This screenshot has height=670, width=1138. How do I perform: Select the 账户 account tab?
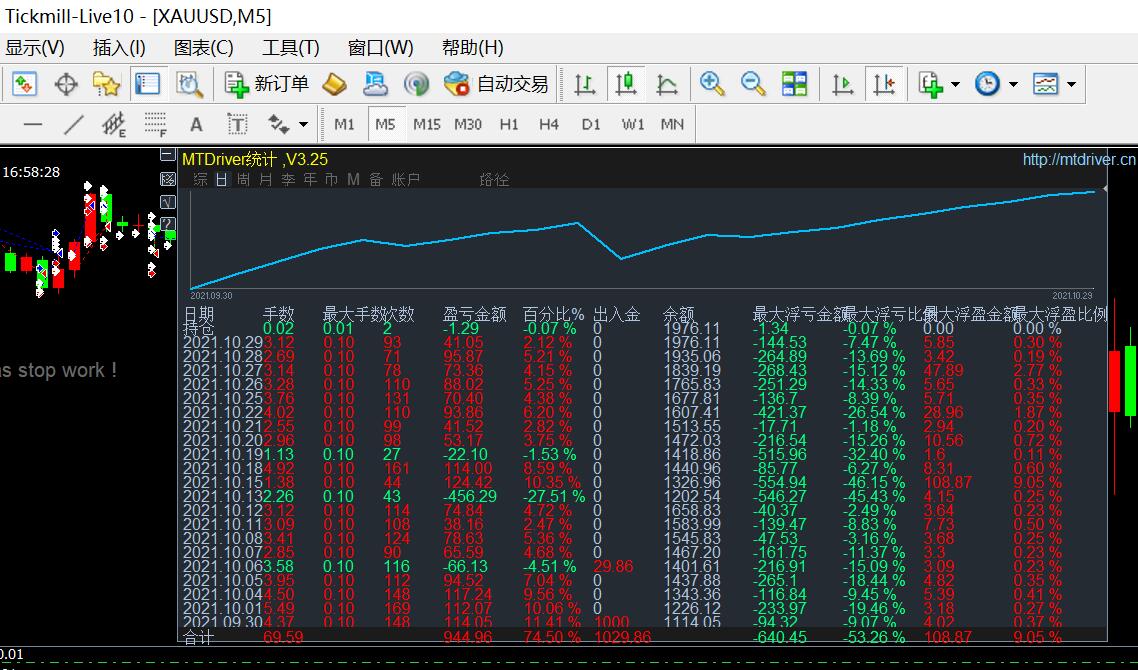click(406, 179)
